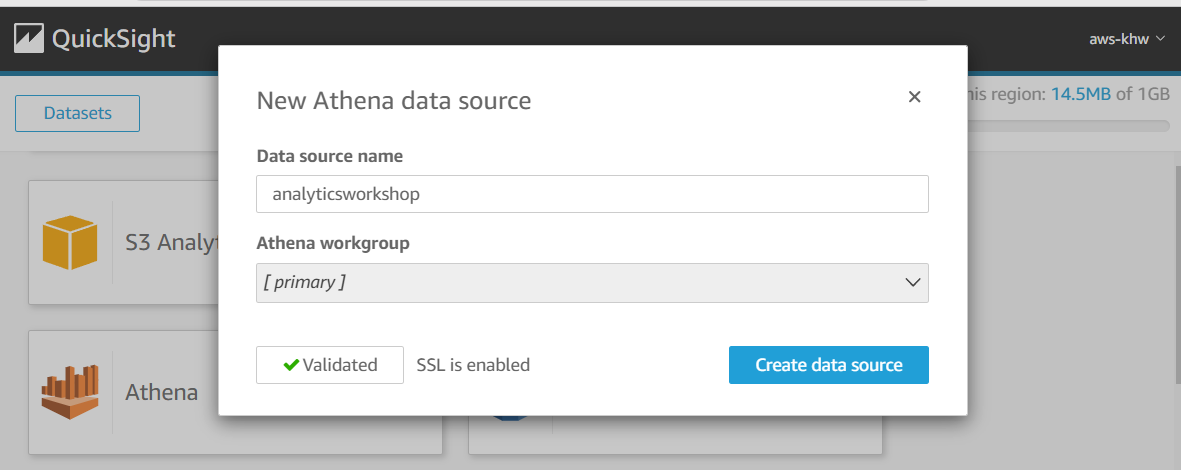Image resolution: width=1181 pixels, height=470 pixels.
Task: Focus the Data source name field
Action: coord(592,194)
